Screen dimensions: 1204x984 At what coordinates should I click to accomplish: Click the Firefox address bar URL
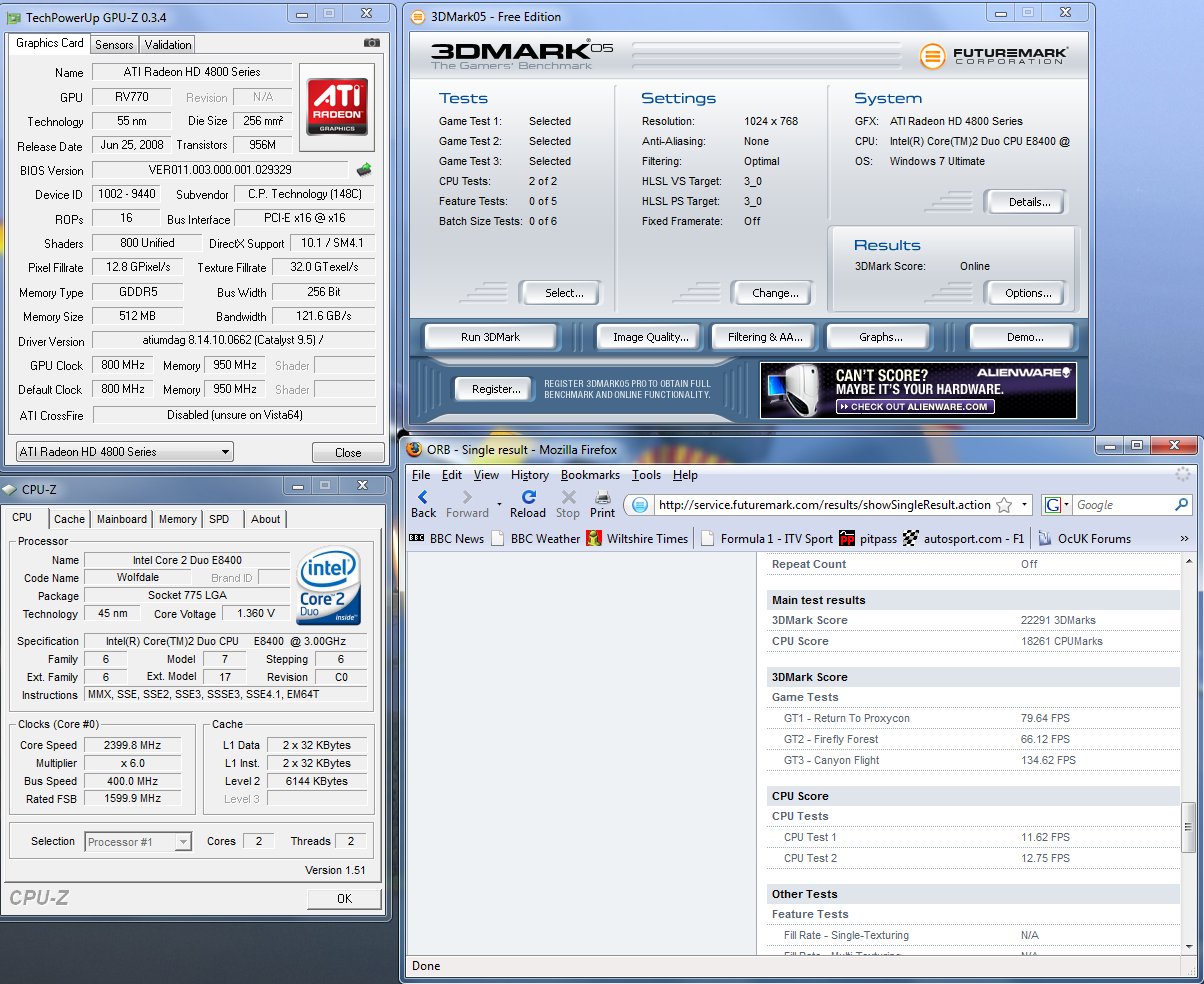coord(824,505)
